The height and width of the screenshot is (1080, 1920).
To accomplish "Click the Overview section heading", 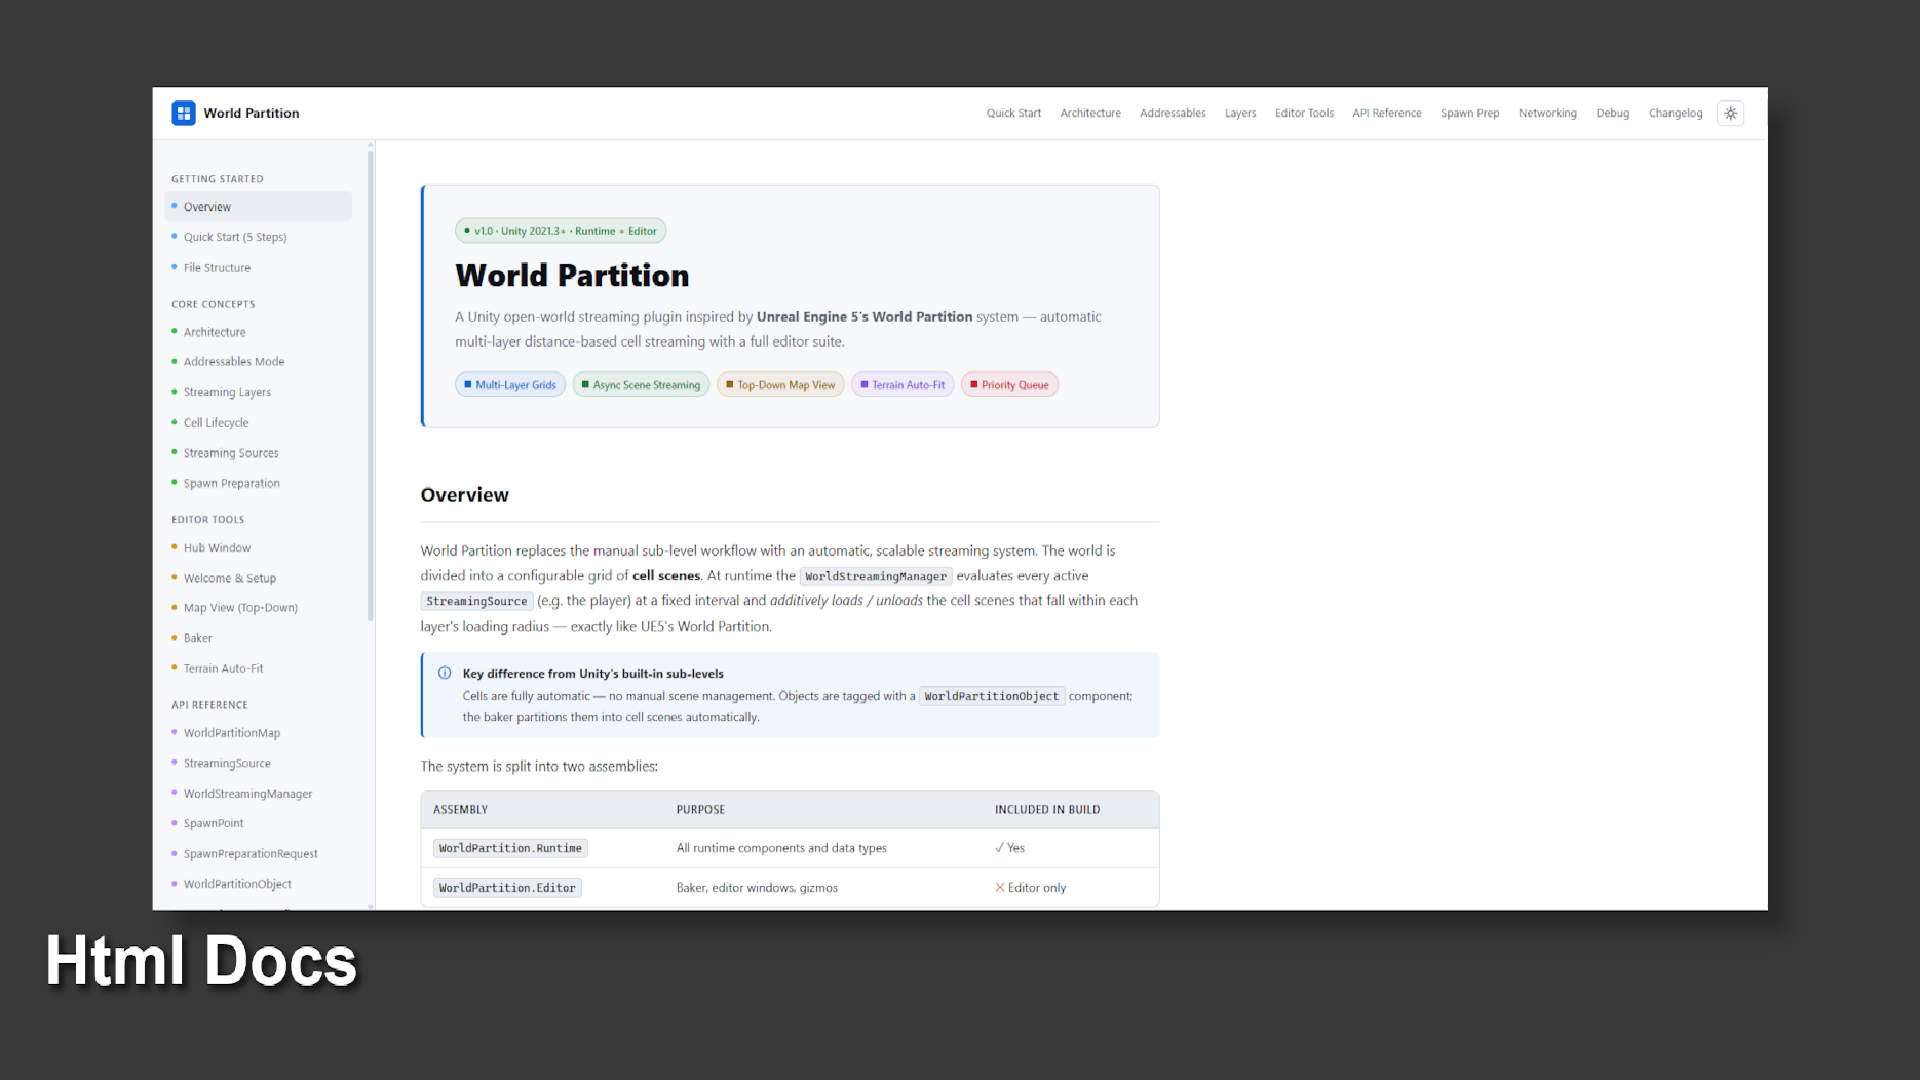I will click(464, 495).
